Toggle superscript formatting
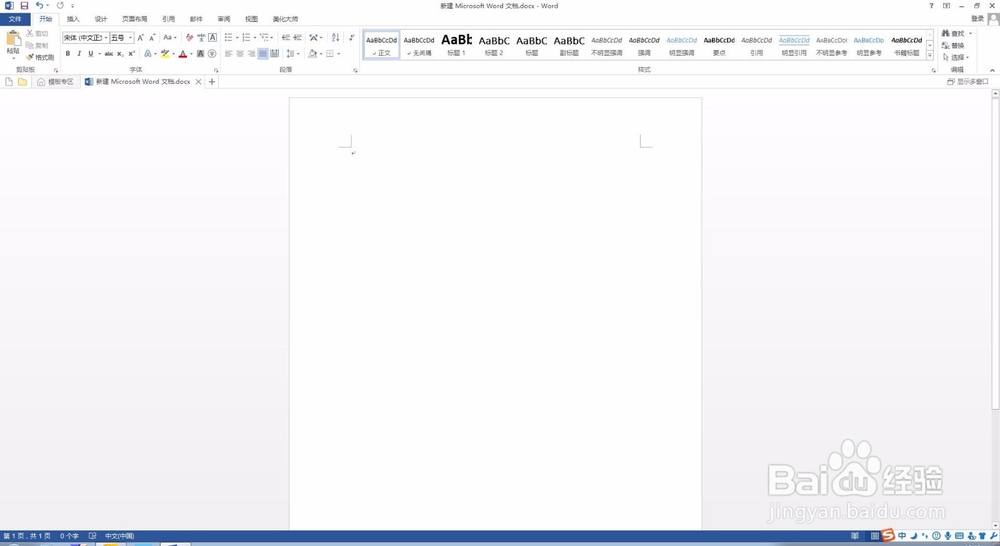The width and height of the screenshot is (1000, 546). [x=131, y=54]
